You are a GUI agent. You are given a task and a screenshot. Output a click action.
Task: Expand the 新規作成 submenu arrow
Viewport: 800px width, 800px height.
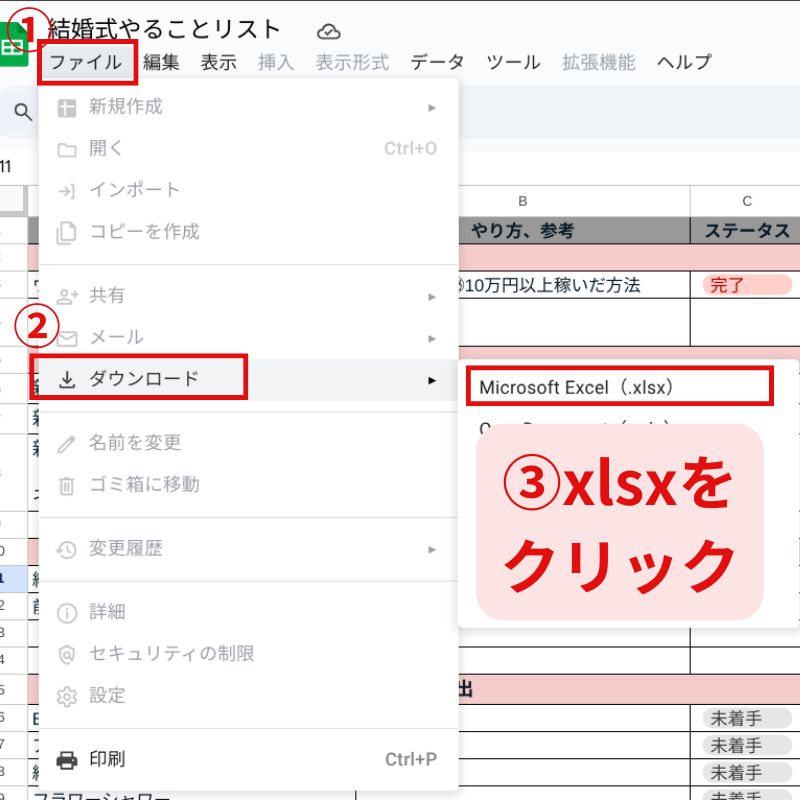click(x=432, y=108)
